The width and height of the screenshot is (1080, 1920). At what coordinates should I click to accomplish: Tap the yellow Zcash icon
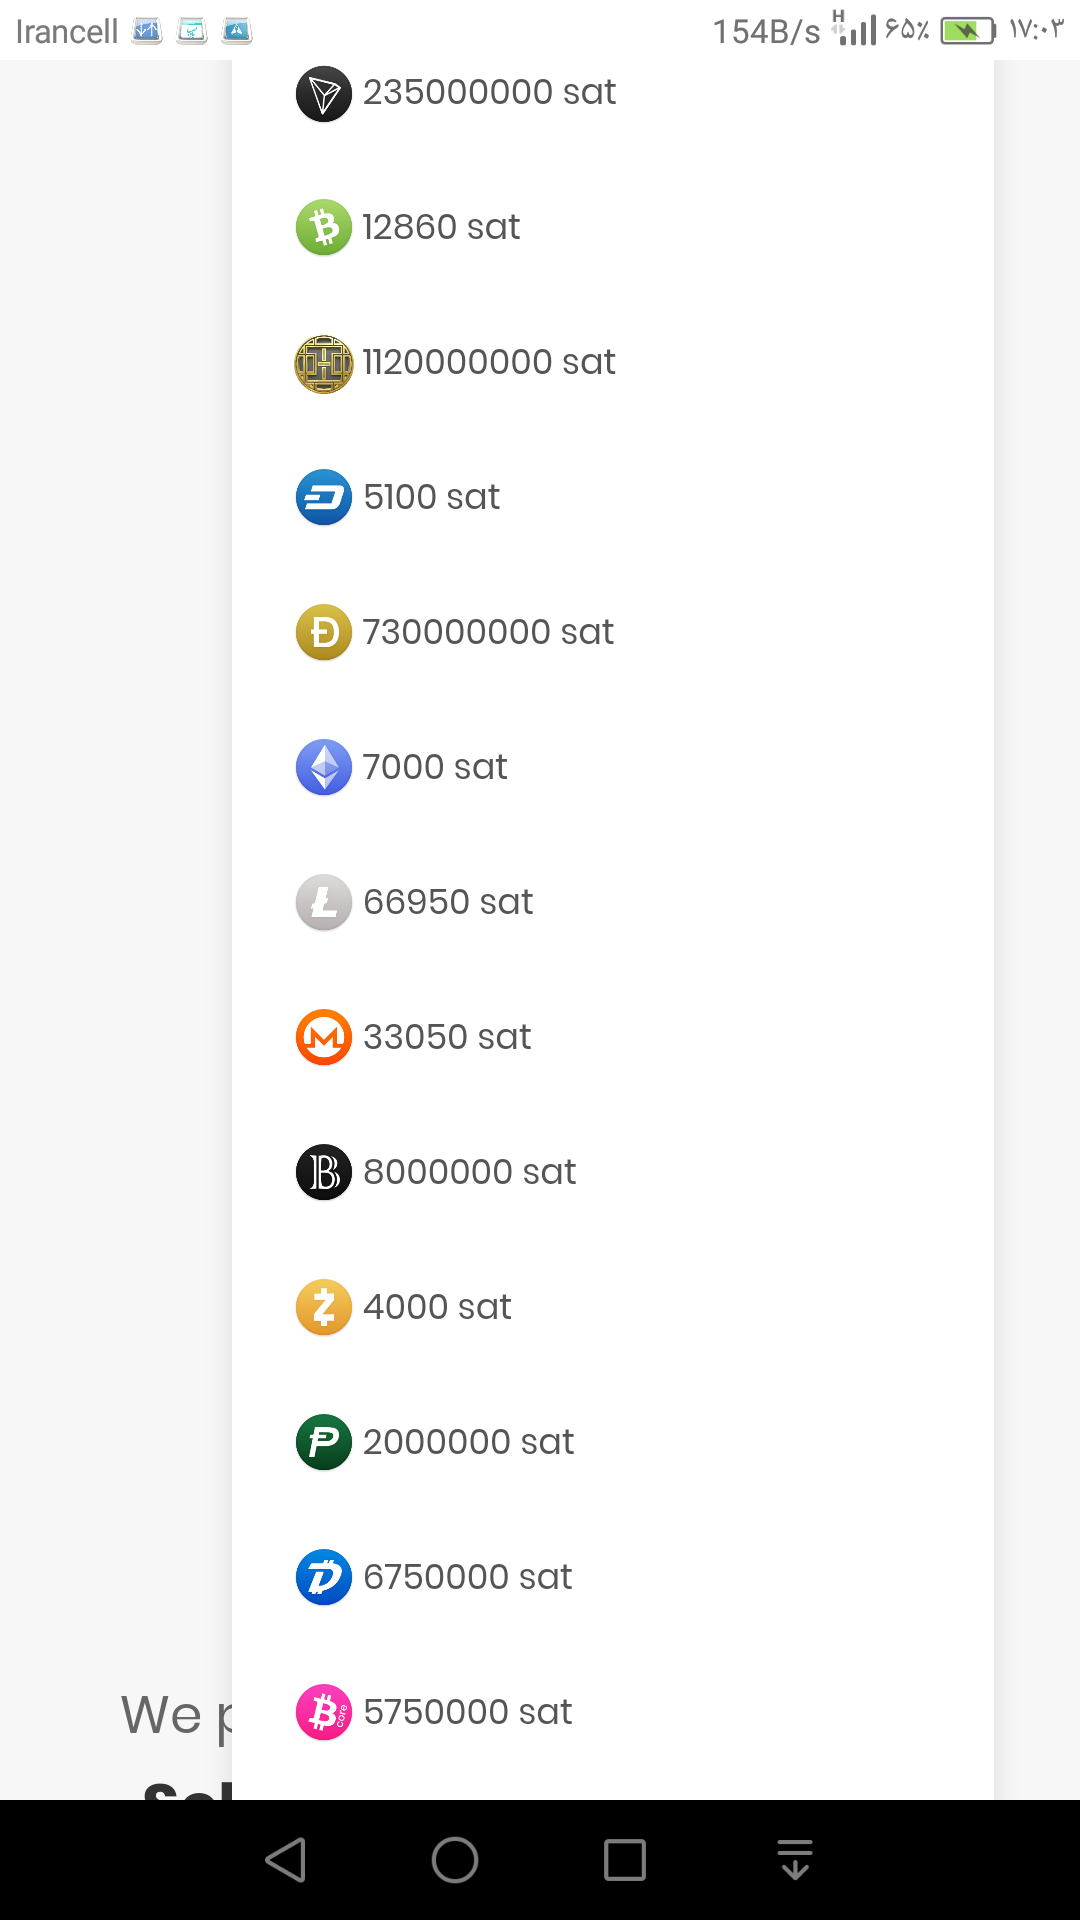click(x=324, y=1308)
